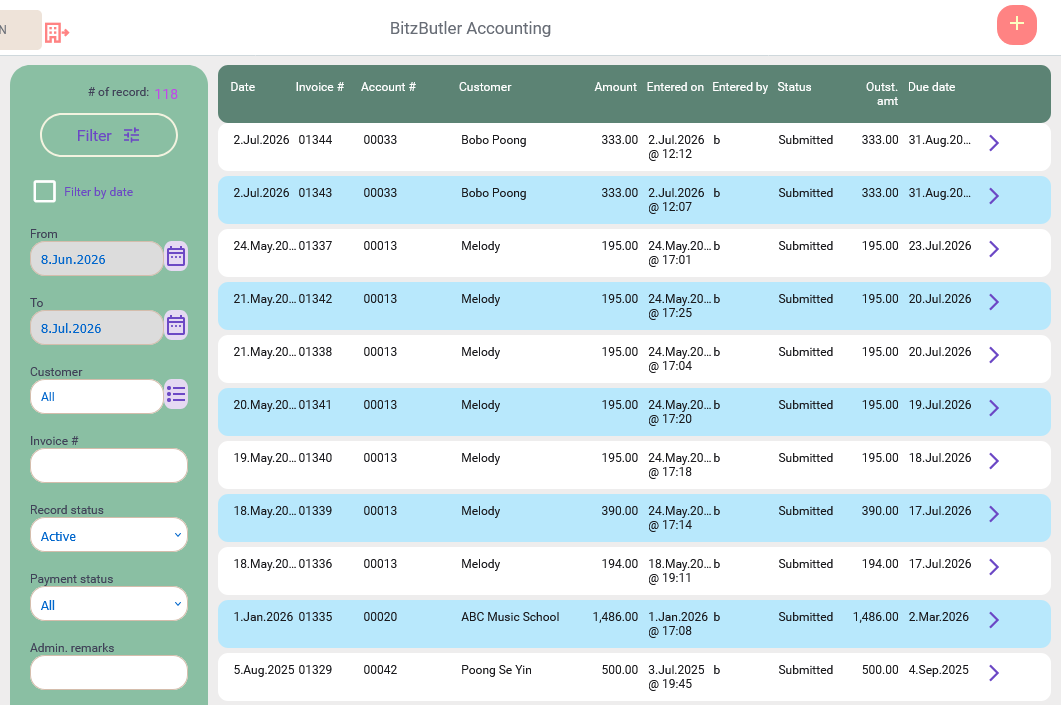The height and width of the screenshot is (705, 1061).
Task: Click the Status column header
Action: click(794, 87)
